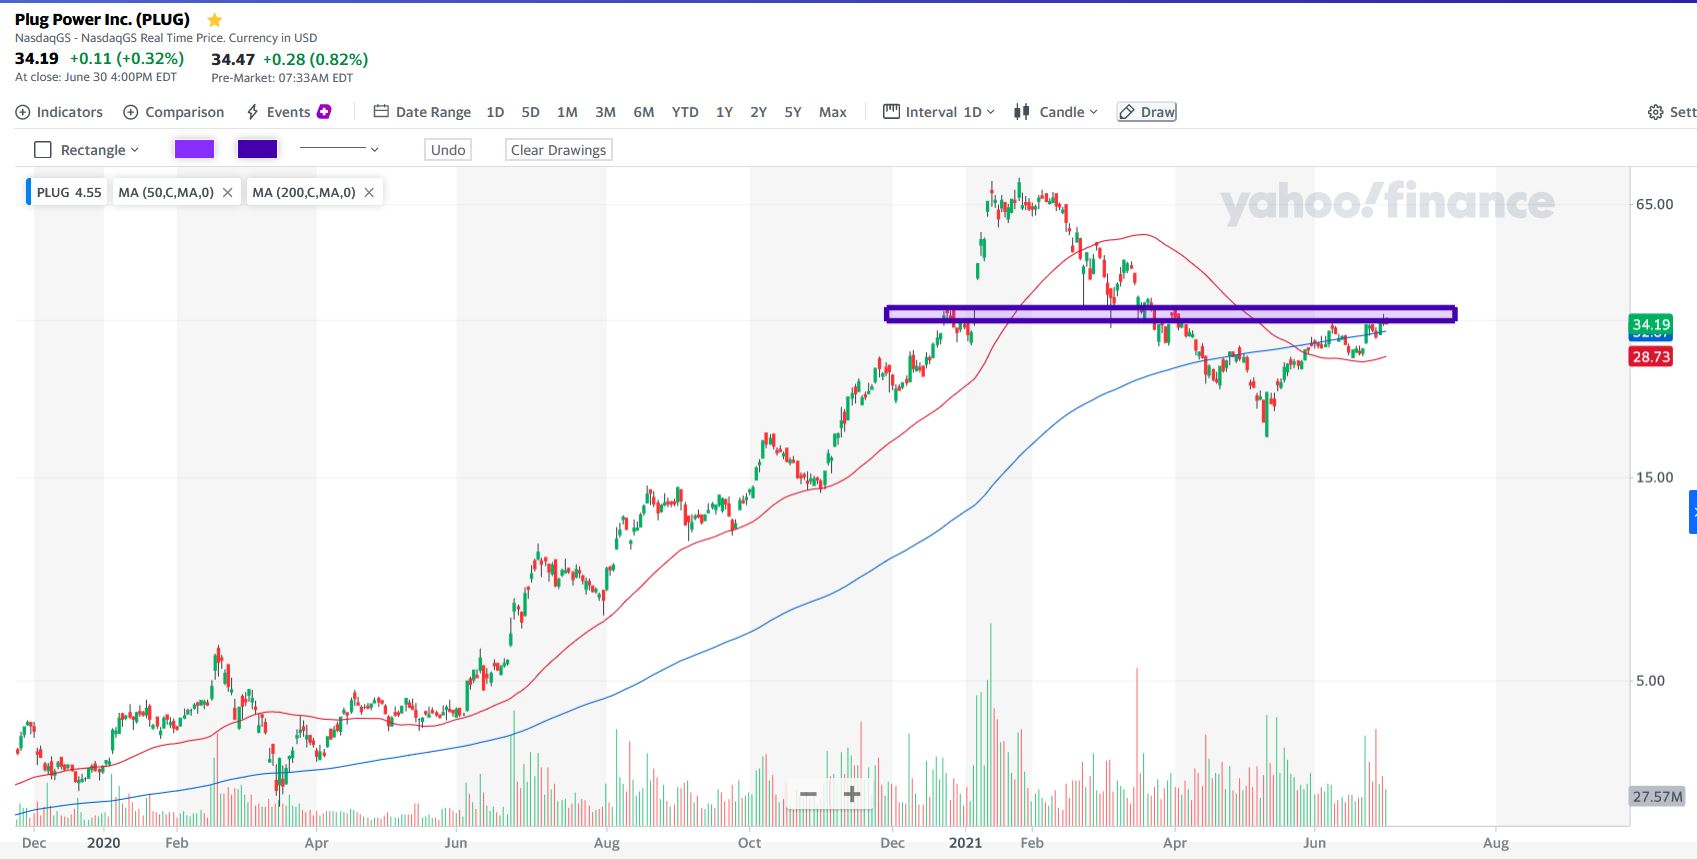This screenshot has width=1697, height=859.
Task: Zoom in the chart with plus icon
Action: pyautogui.click(x=852, y=794)
